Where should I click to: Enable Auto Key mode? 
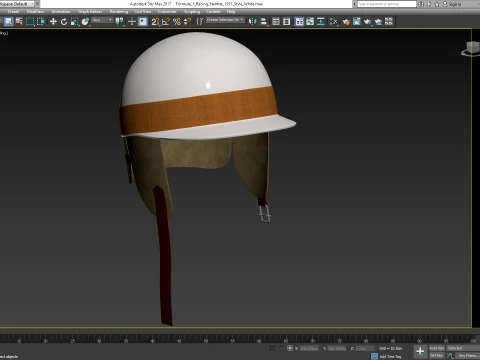coord(437,348)
